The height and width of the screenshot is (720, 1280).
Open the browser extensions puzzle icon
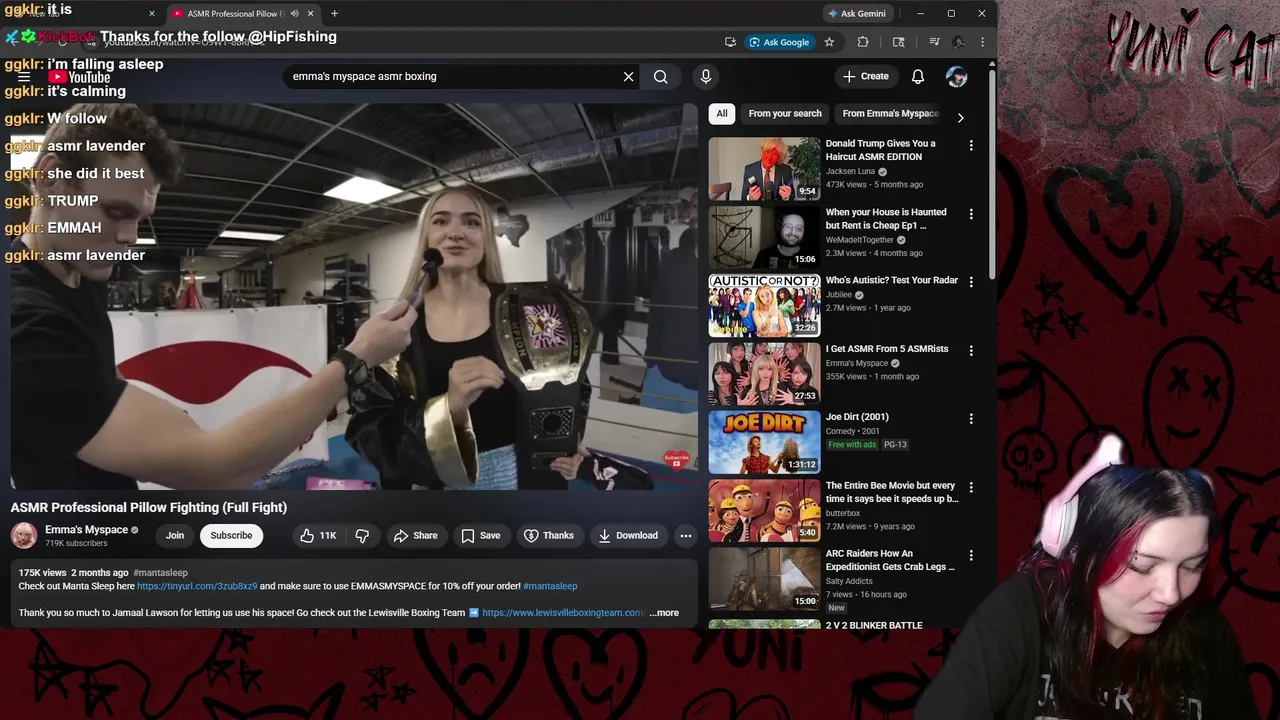pyautogui.click(x=863, y=42)
